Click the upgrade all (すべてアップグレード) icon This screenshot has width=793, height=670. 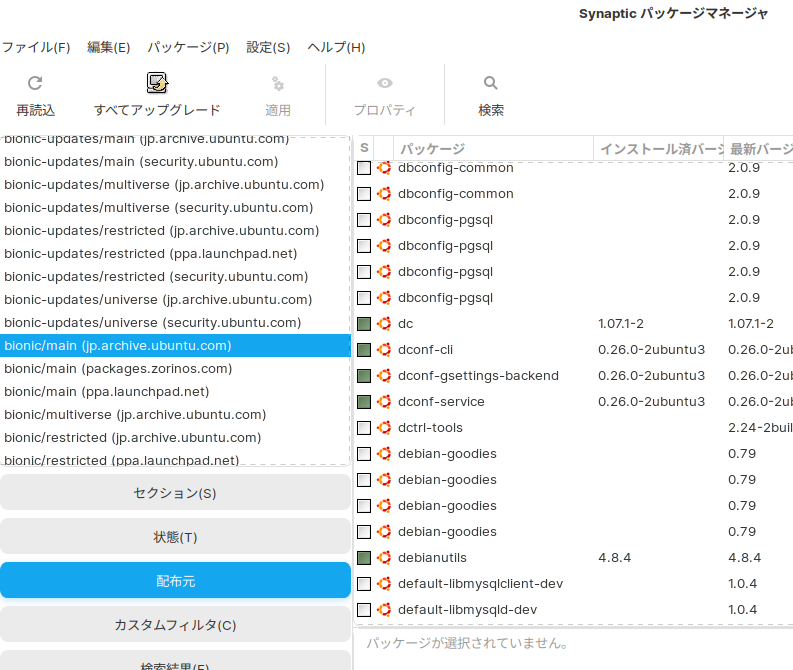(x=157, y=83)
